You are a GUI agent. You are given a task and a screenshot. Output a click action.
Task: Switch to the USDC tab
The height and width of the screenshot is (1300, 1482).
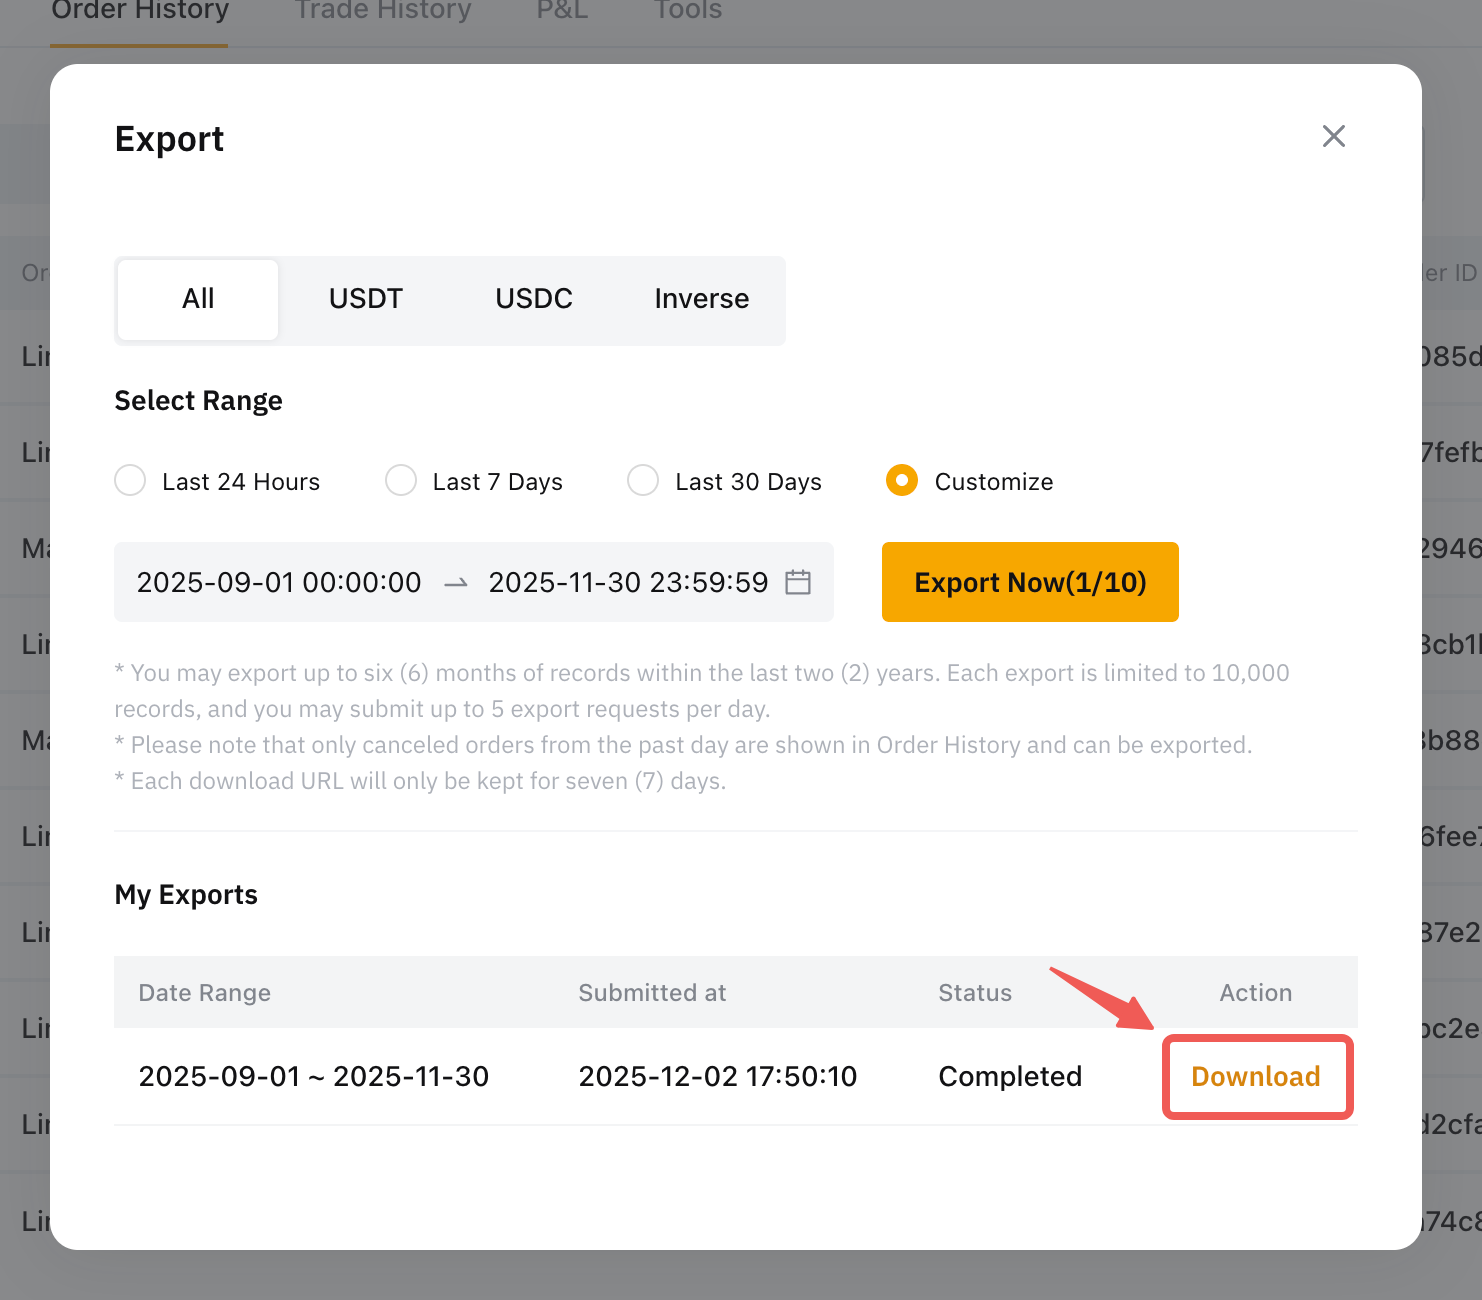pyautogui.click(x=533, y=299)
